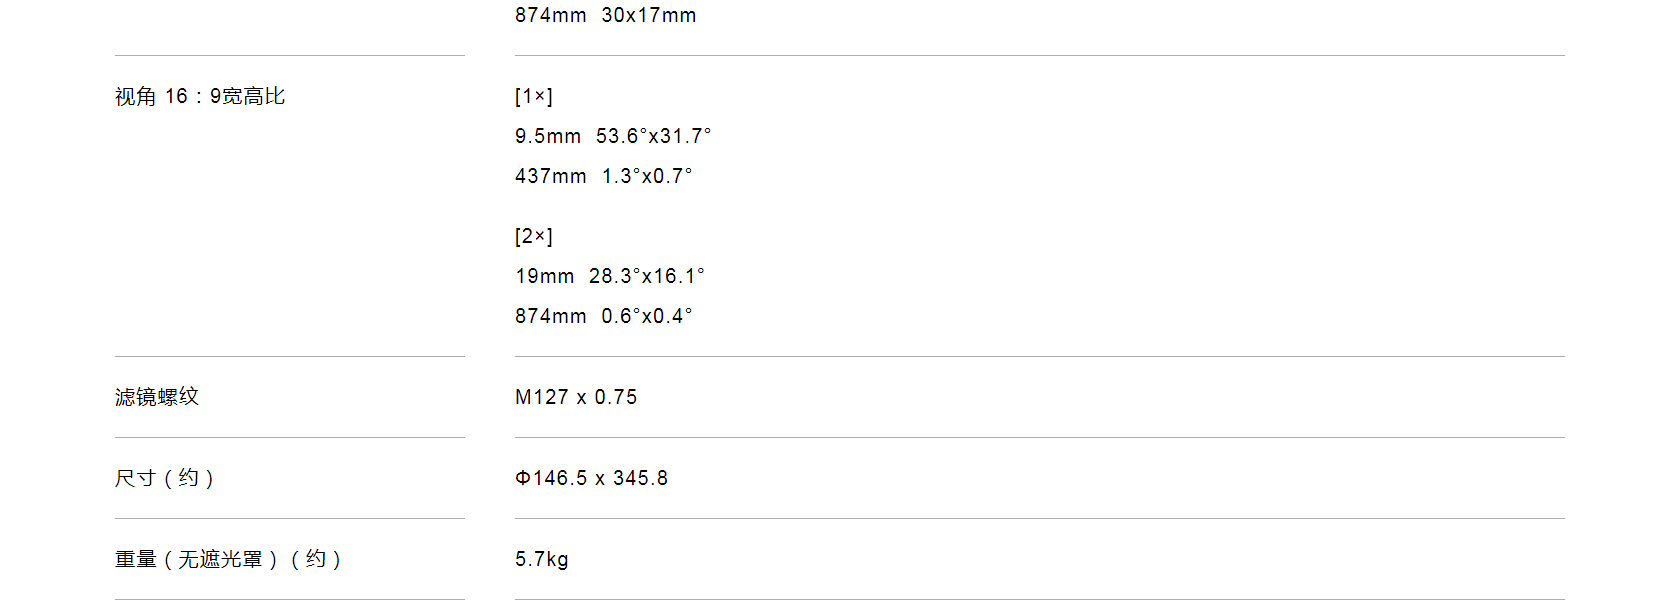Click the 53.6°x31.7° angle figure
Image resolution: width=1680 pixels, height=615 pixels.
[654, 136]
